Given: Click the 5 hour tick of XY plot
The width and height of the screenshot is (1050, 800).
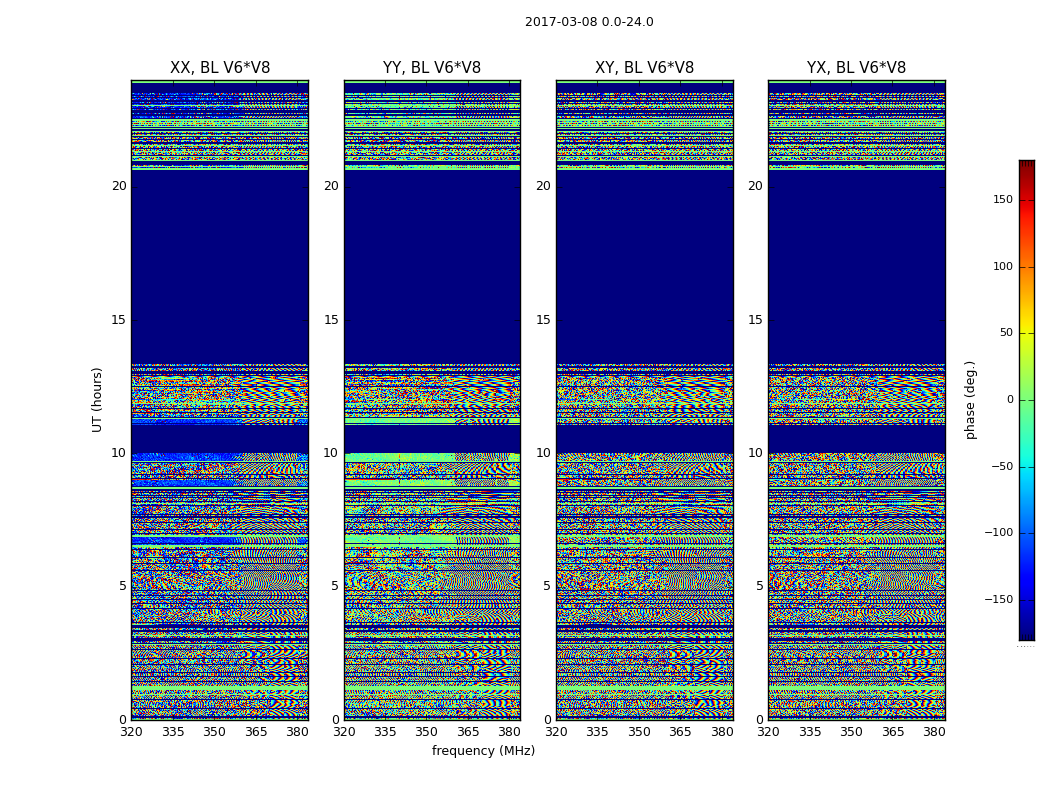Looking at the screenshot, I should [547, 586].
